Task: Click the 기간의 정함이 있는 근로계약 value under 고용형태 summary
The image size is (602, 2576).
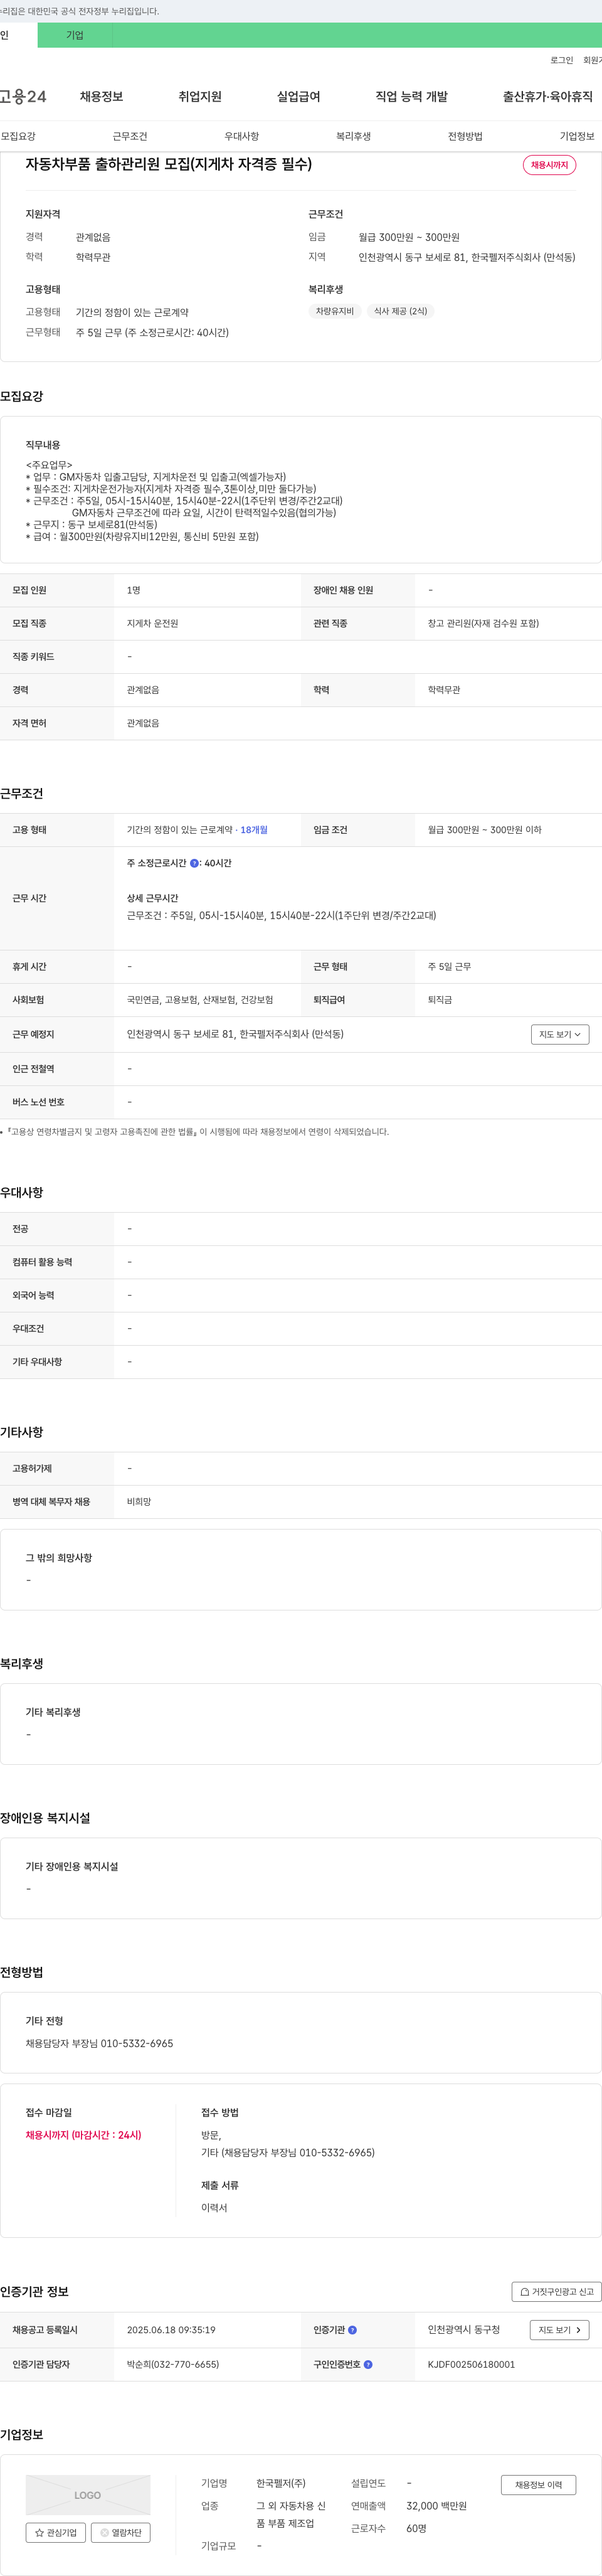Action: point(132,312)
